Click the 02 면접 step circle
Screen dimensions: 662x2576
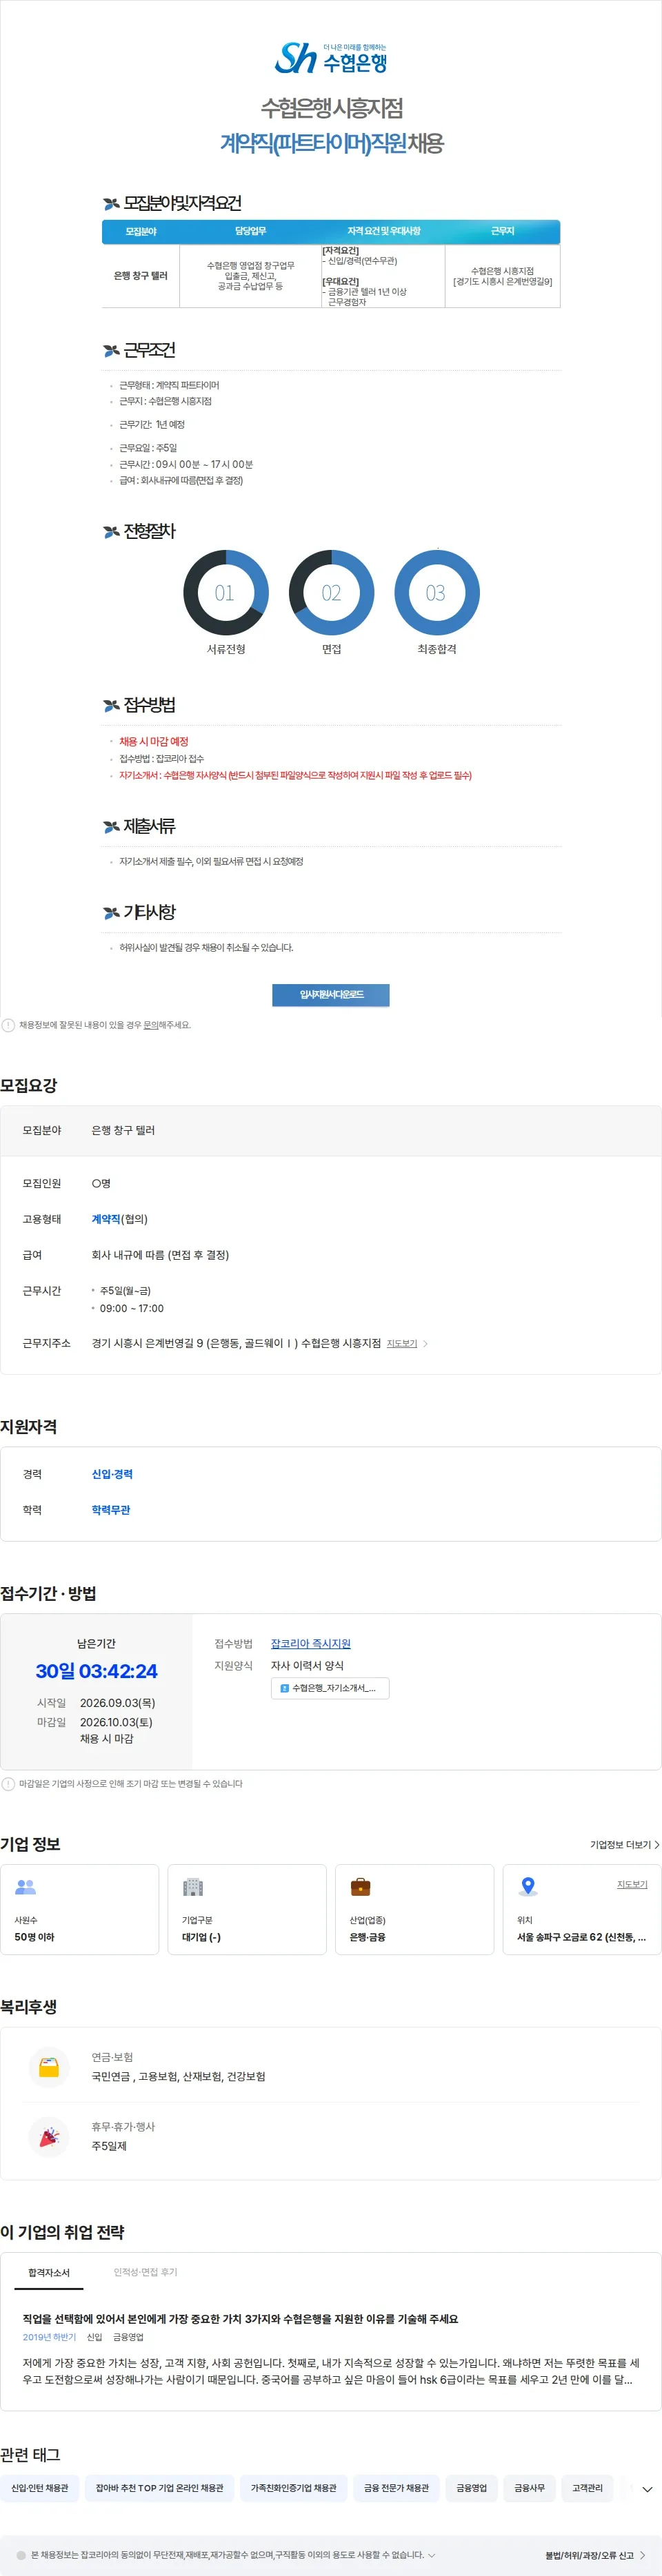[331, 592]
